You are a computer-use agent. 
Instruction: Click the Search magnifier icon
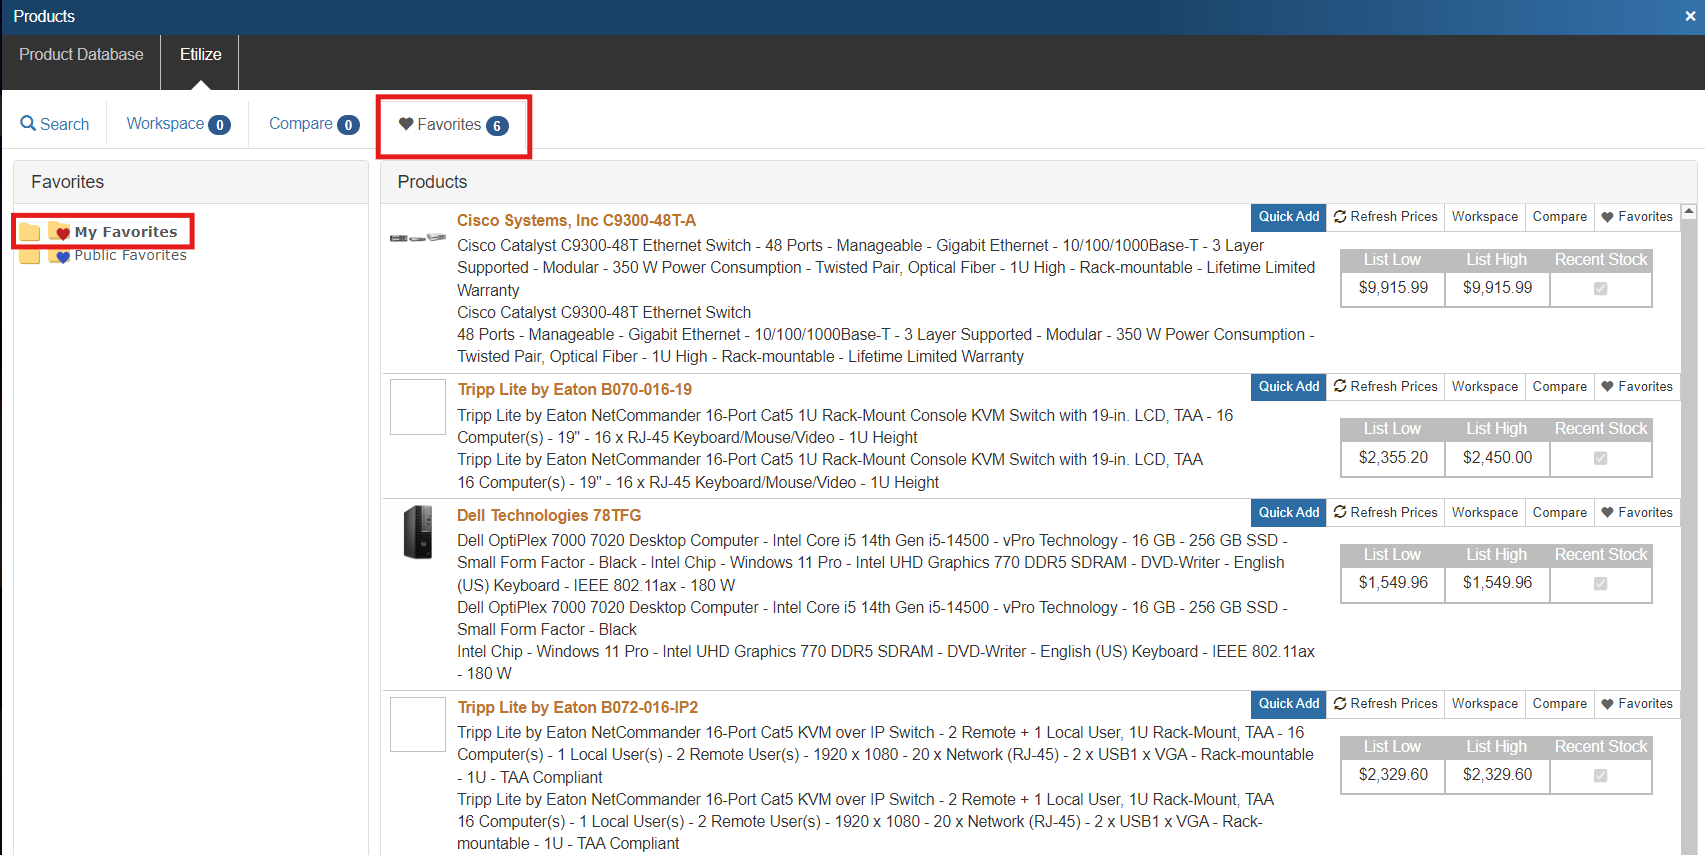pyautogui.click(x=28, y=123)
